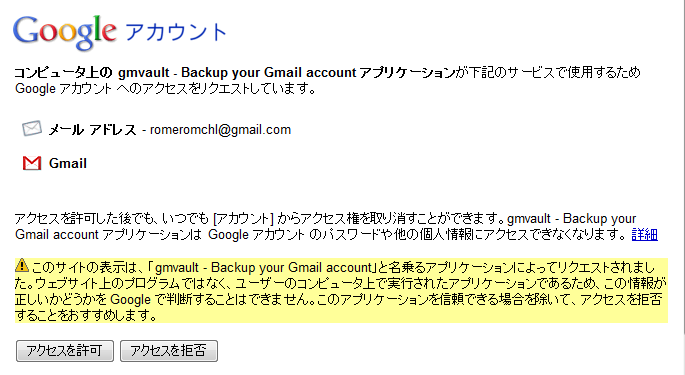Click the yellow warning triangle icon
The image size is (685, 375).
[21, 265]
